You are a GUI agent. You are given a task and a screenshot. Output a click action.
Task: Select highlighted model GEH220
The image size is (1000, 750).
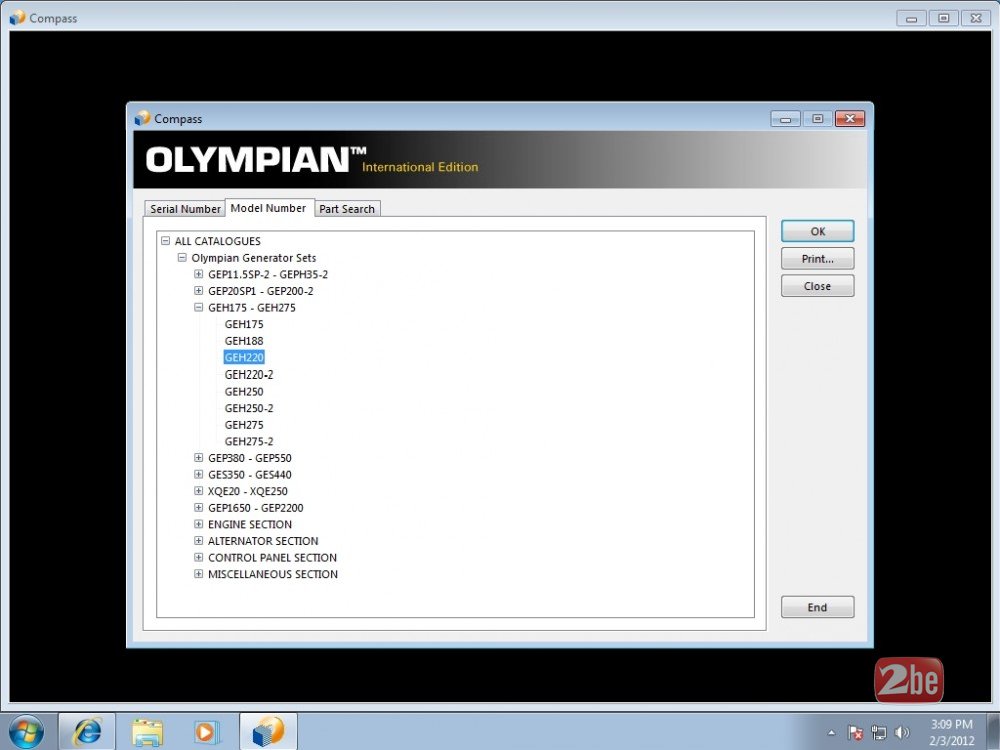click(x=244, y=358)
